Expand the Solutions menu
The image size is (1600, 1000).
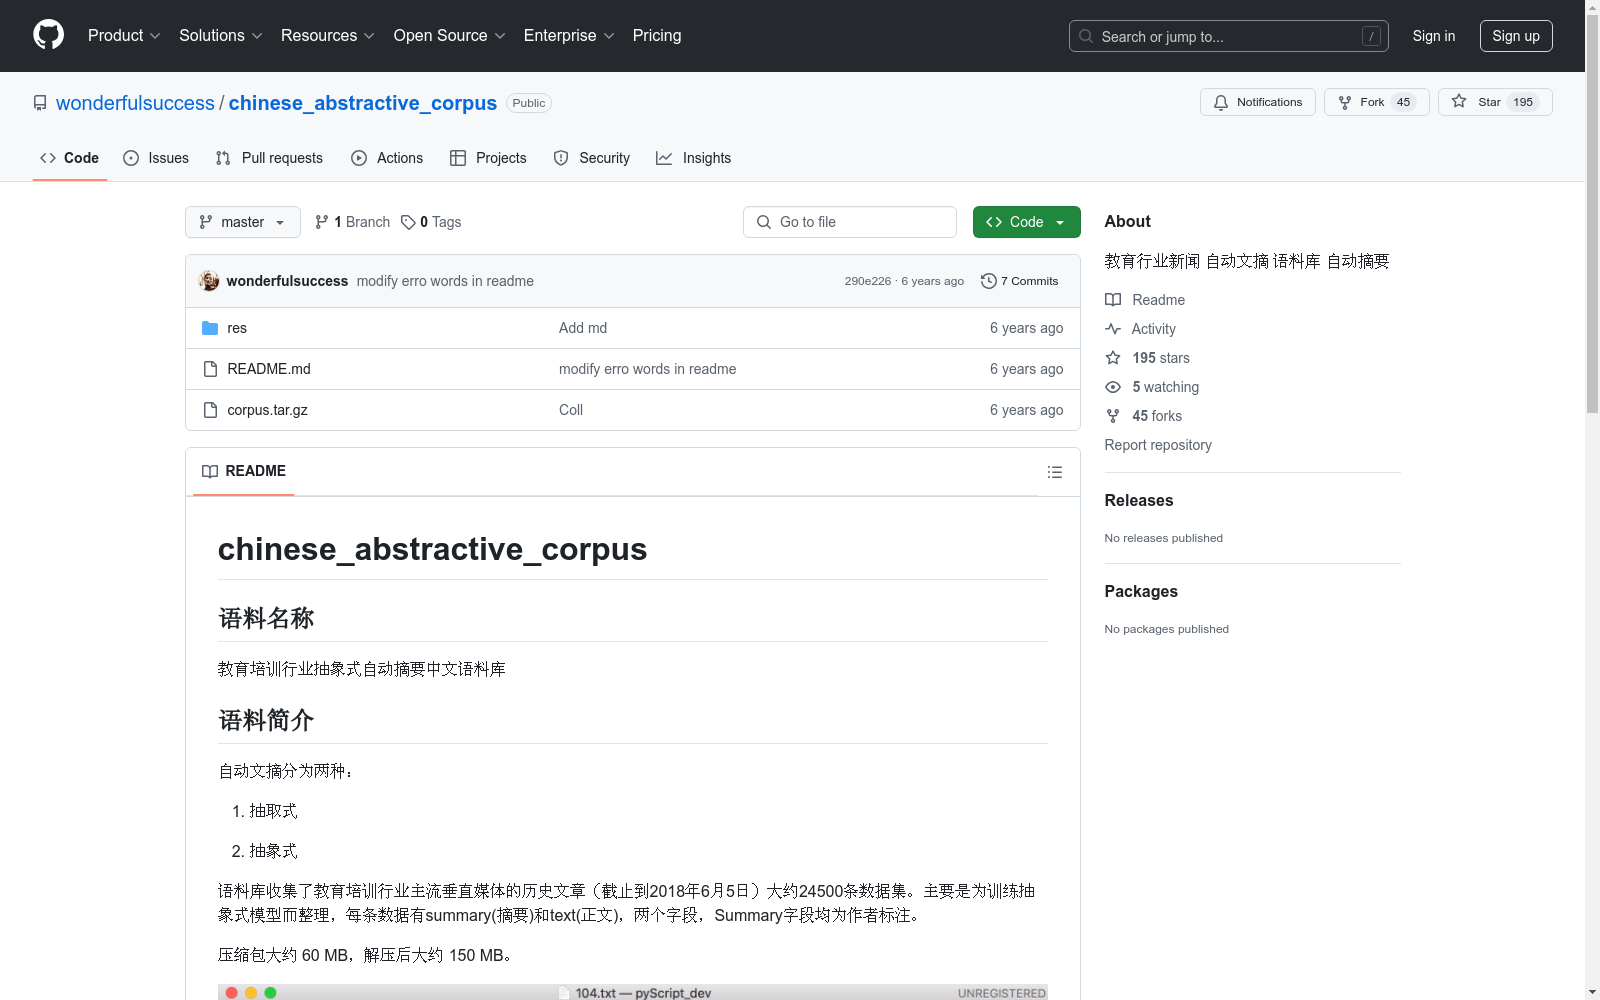[220, 35]
